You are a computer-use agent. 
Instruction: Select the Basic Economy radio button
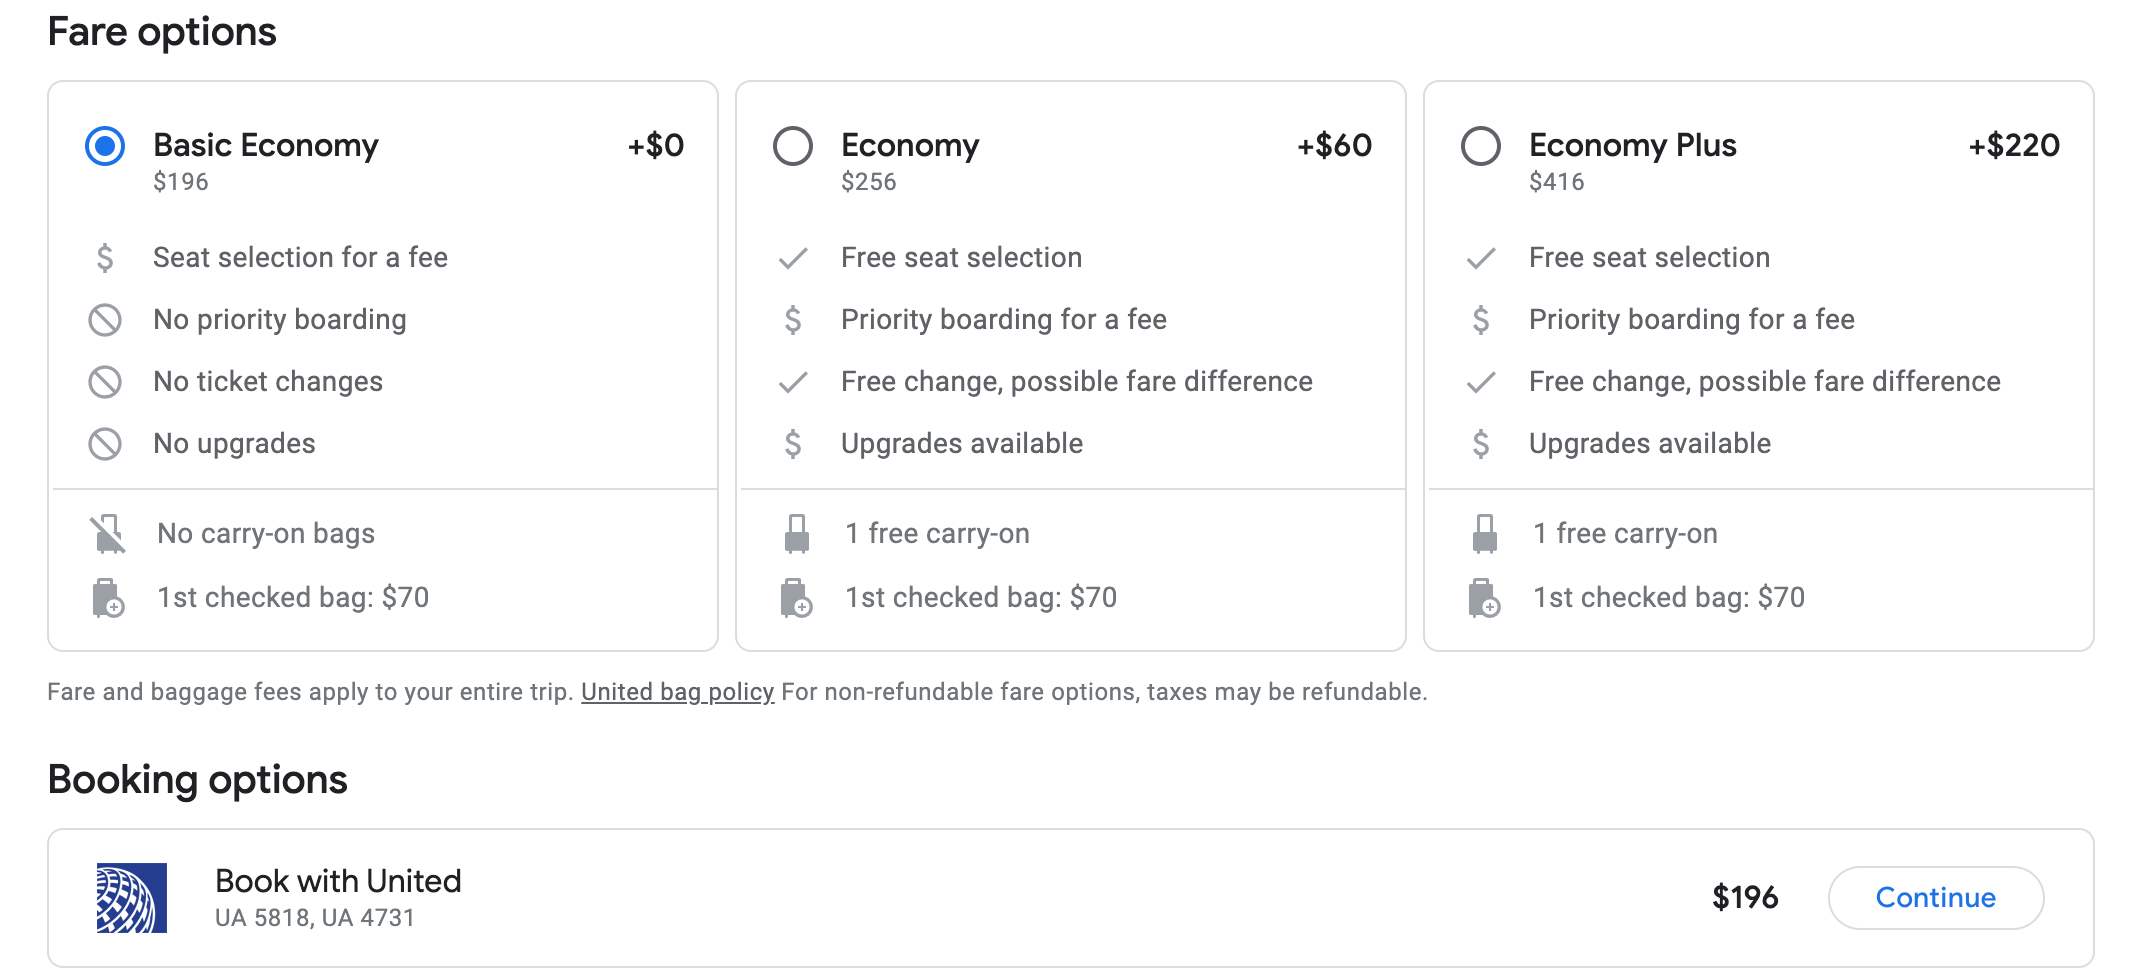(x=105, y=146)
